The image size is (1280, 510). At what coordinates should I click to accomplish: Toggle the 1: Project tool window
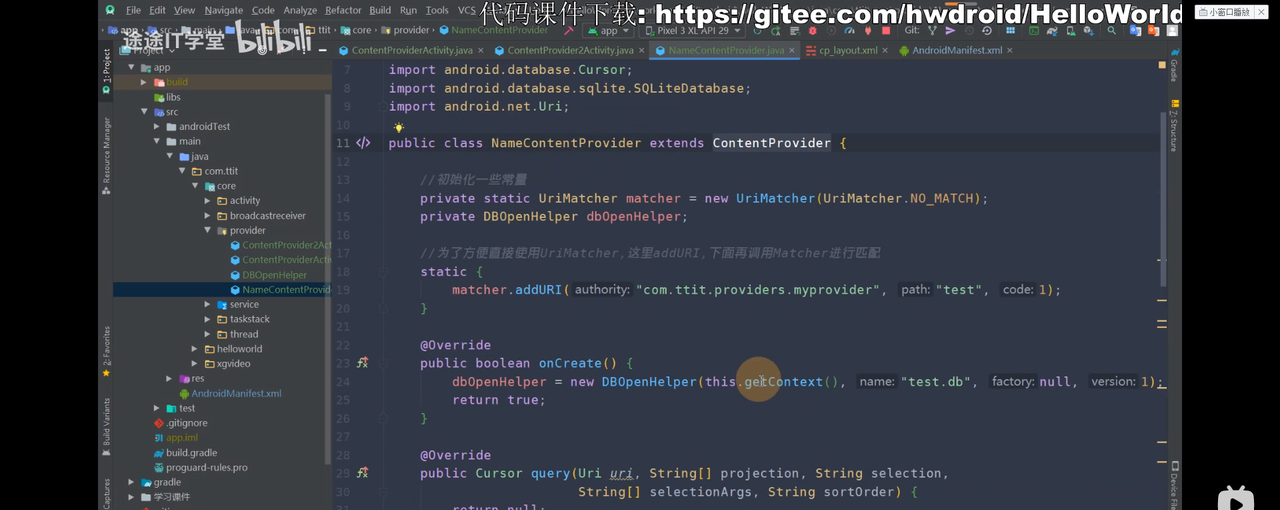pos(106,72)
